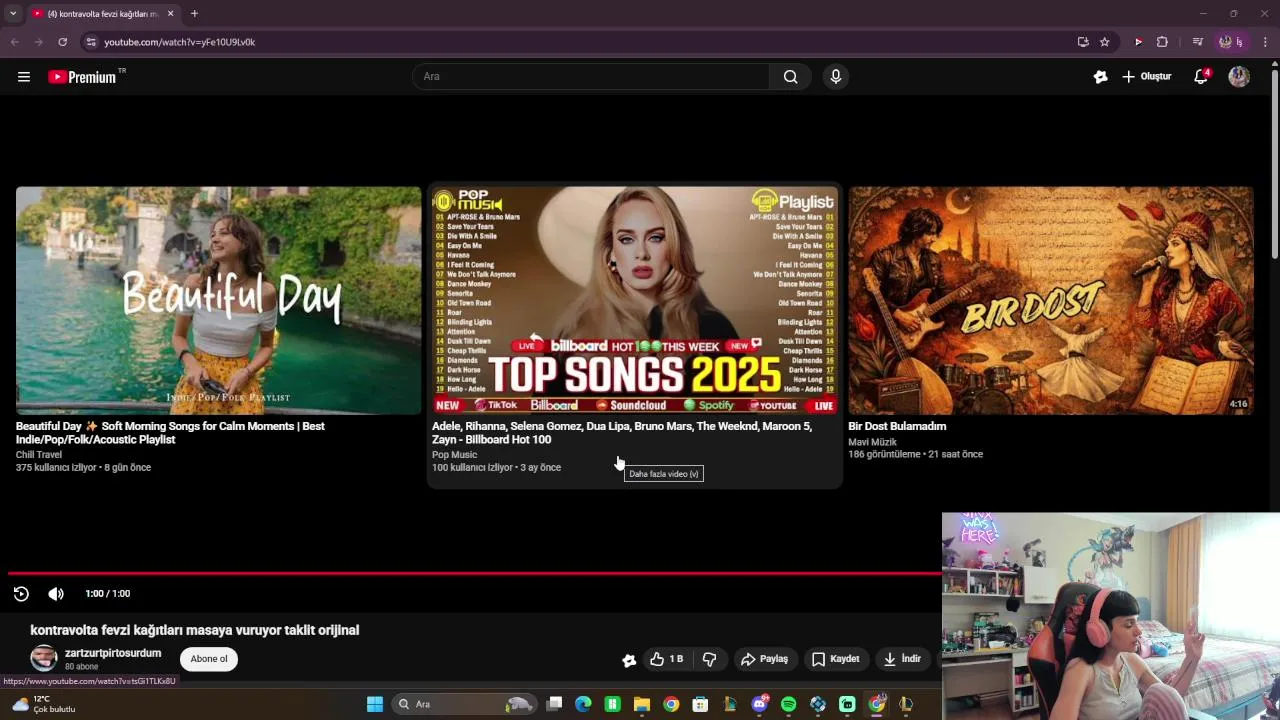Viewport: 1280px width, 720px height.
Task: Replay the video
Action: pyautogui.click(x=21, y=594)
